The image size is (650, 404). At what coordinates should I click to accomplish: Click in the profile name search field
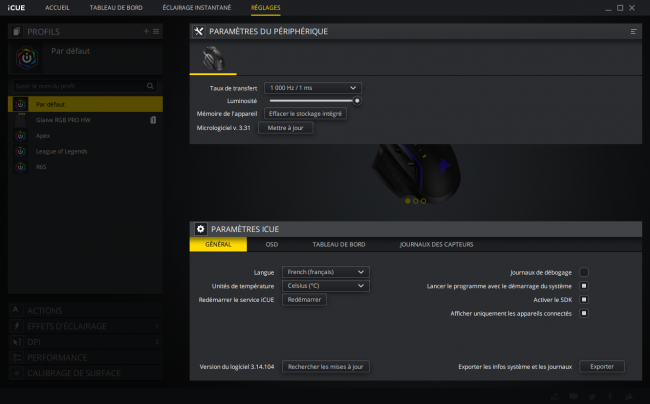point(85,86)
